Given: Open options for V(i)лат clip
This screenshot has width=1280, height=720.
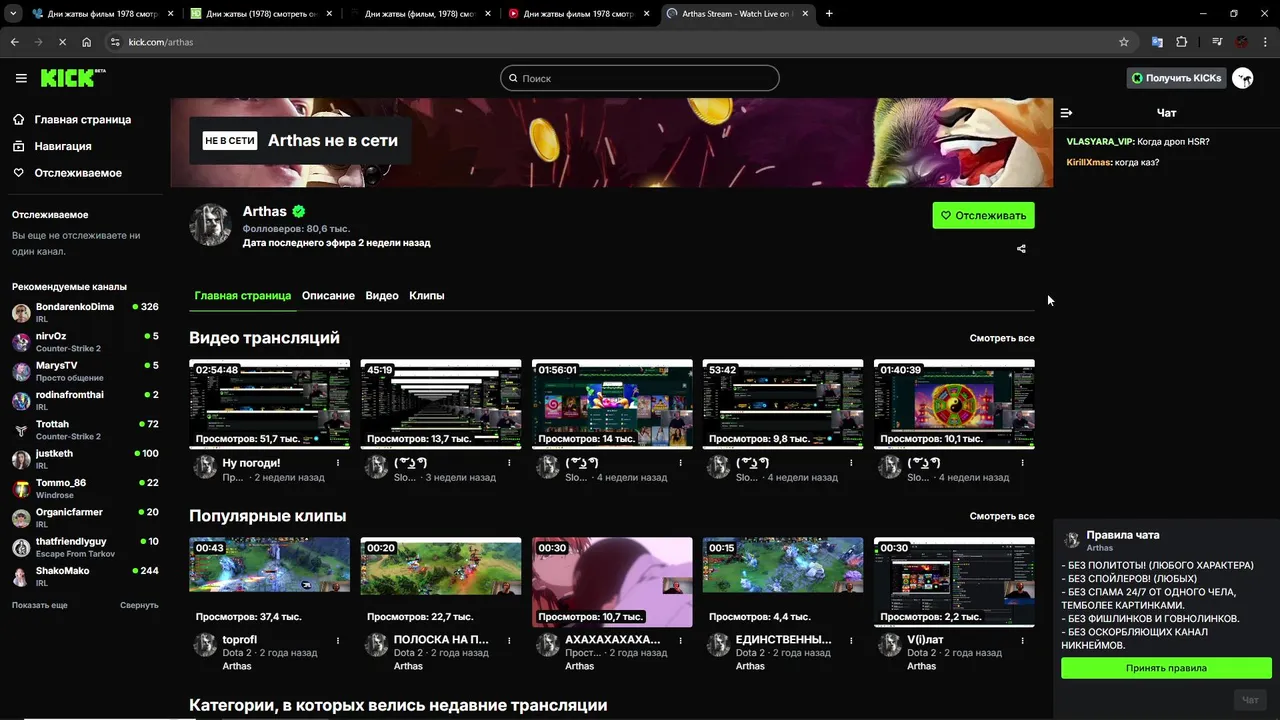Looking at the screenshot, I should pyautogui.click(x=1022, y=640).
